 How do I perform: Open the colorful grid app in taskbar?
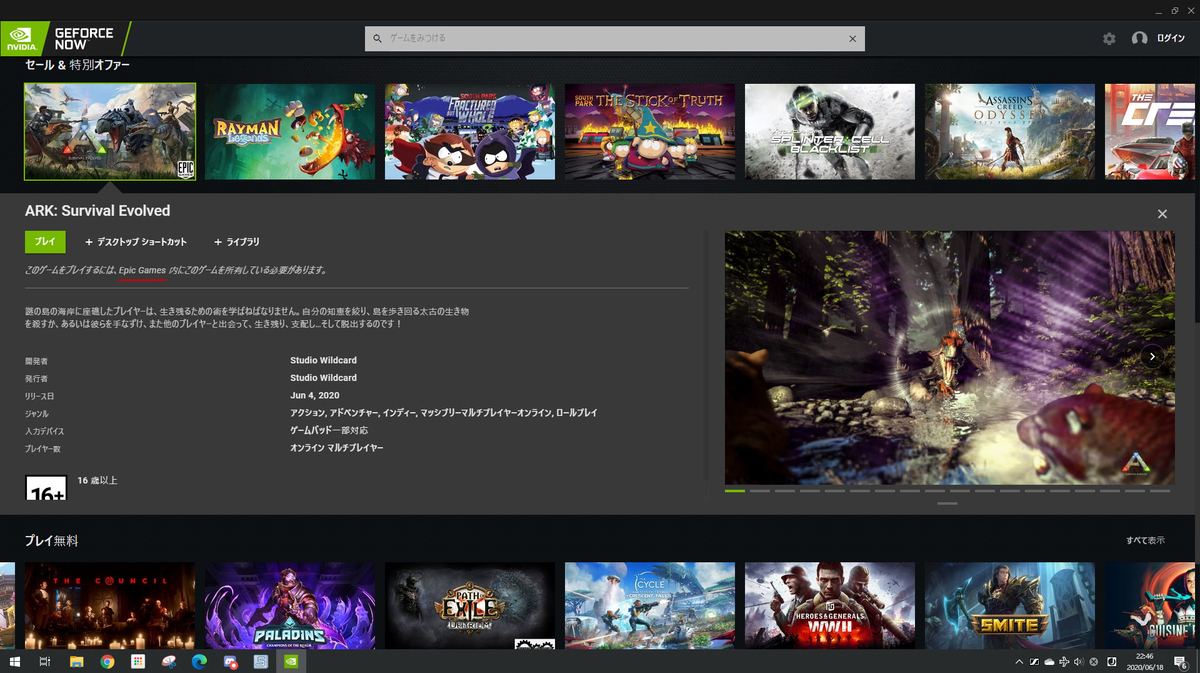click(138, 662)
